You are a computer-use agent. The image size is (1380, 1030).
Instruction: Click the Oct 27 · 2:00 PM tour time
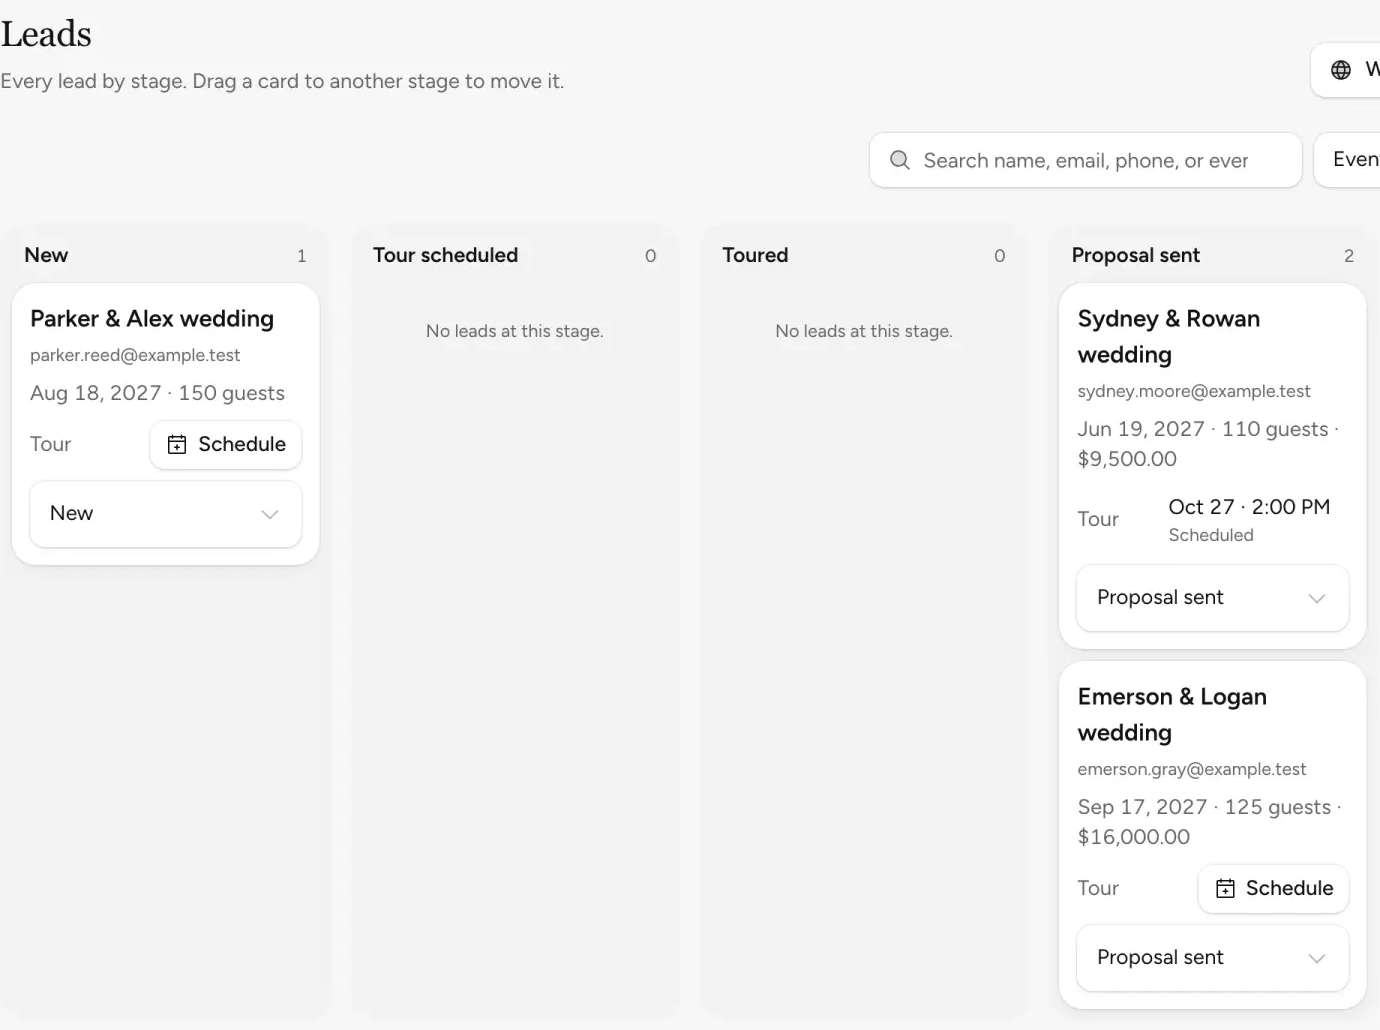coord(1249,507)
